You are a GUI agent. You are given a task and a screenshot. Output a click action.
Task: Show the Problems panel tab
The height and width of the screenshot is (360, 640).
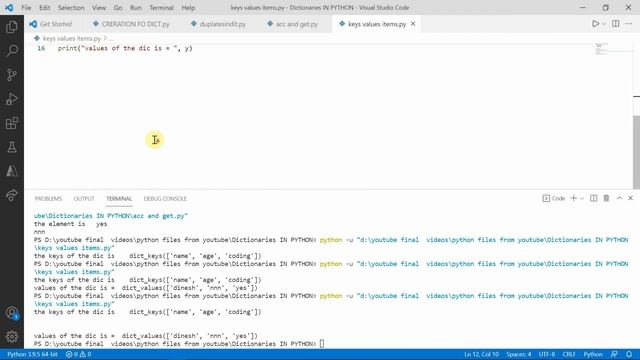[x=48, y=199]
